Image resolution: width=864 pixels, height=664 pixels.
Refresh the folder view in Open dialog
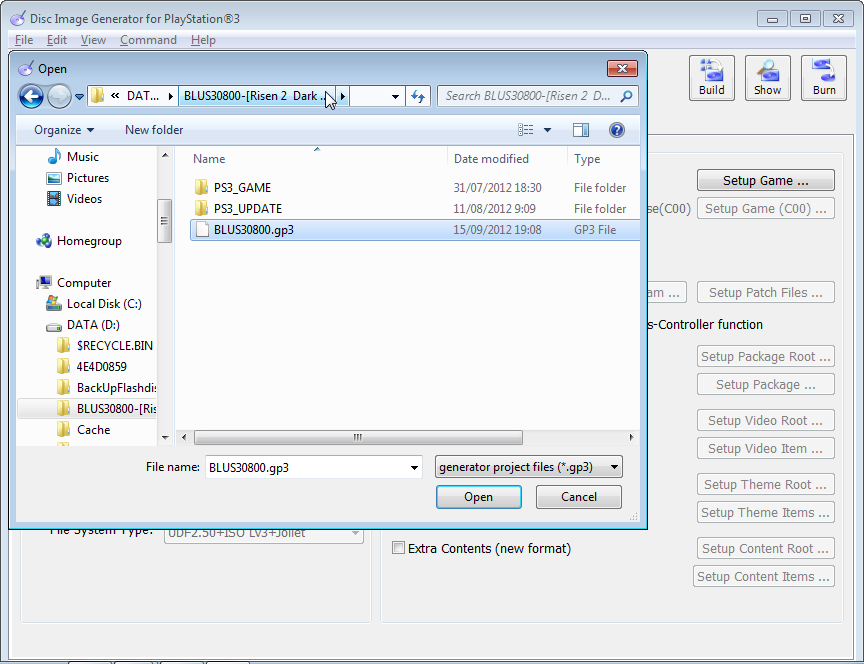pos(418,96)
